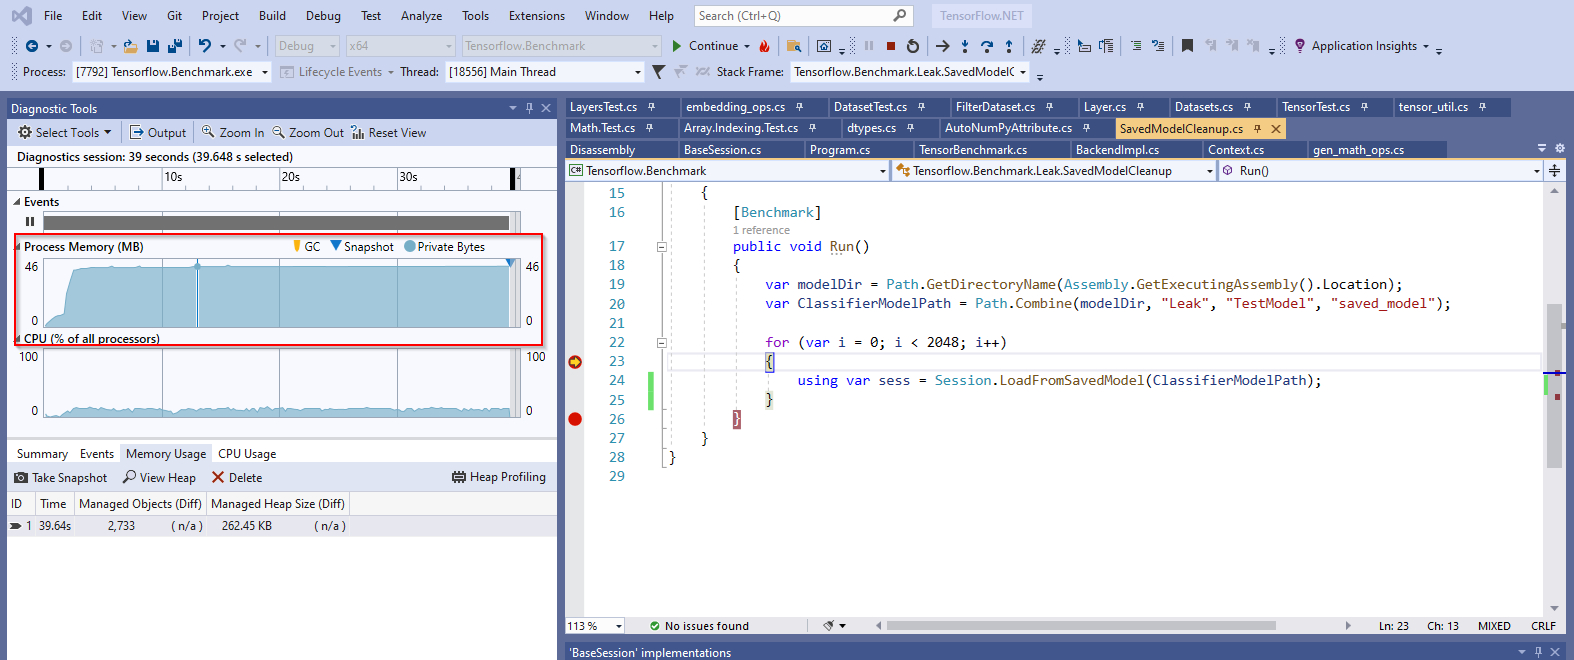Click Show Next Statement arrow
Screen dimensions: 1574x660
coord(942,46)
